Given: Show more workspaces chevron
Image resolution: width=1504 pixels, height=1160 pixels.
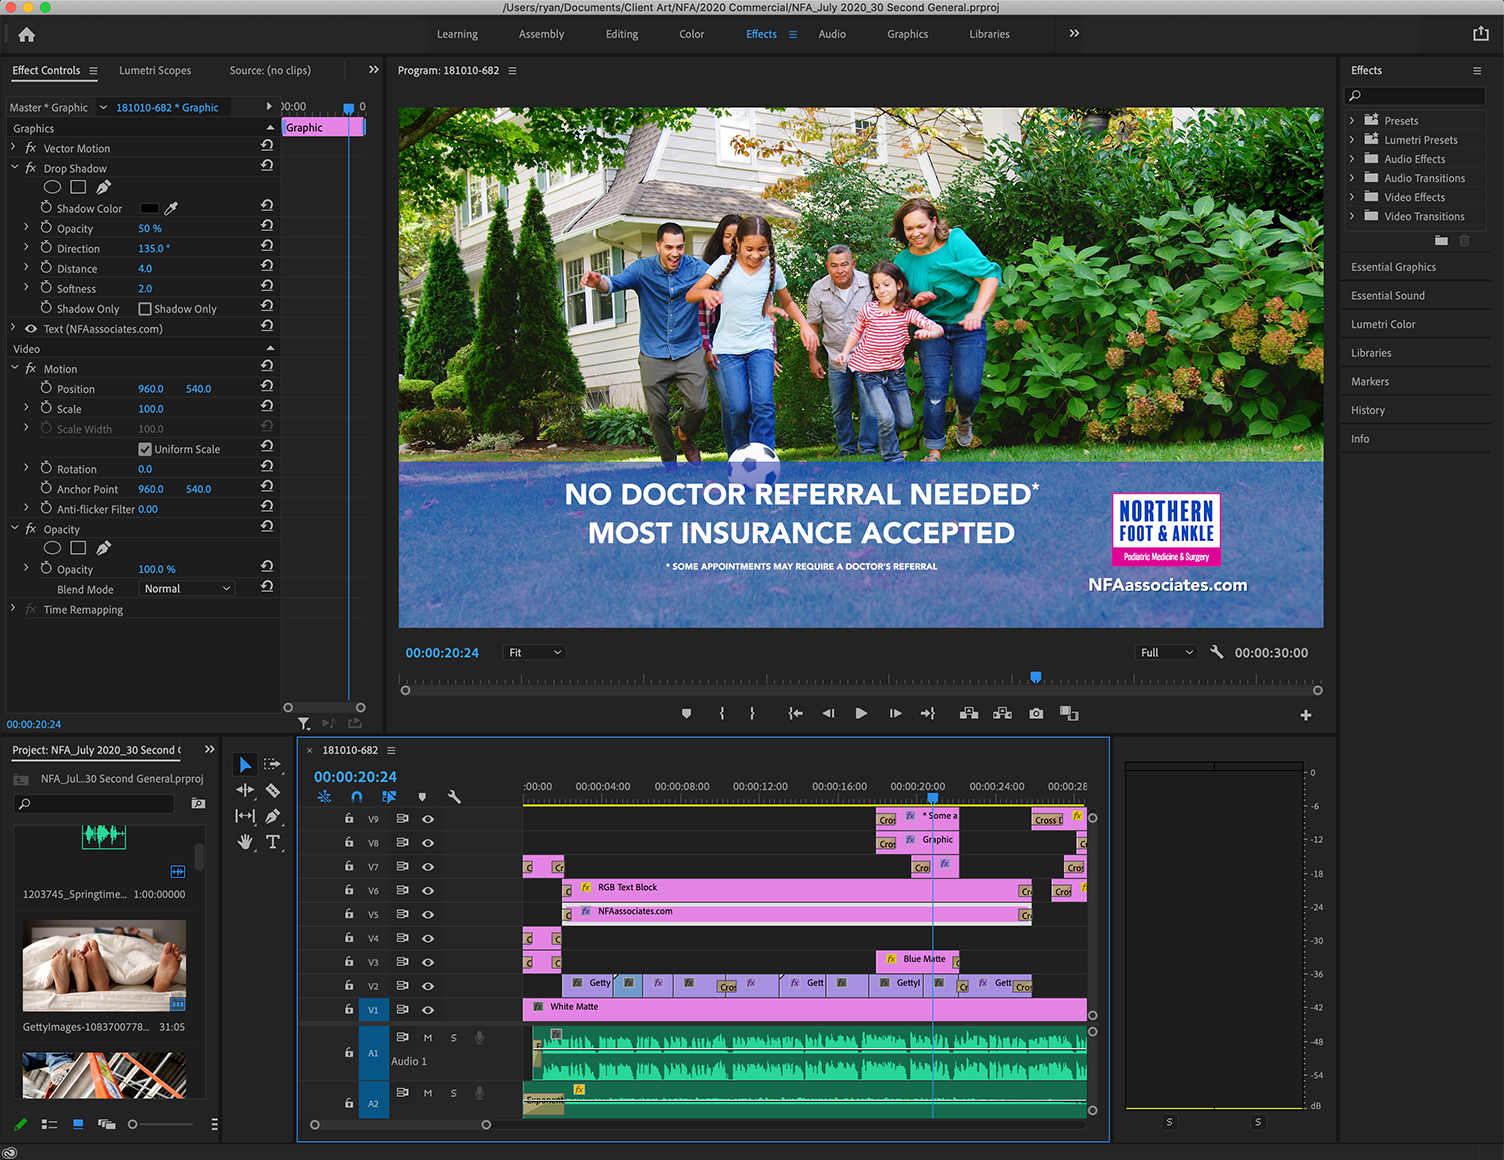Looking at the screenshot, I should tap(1074, 33).
